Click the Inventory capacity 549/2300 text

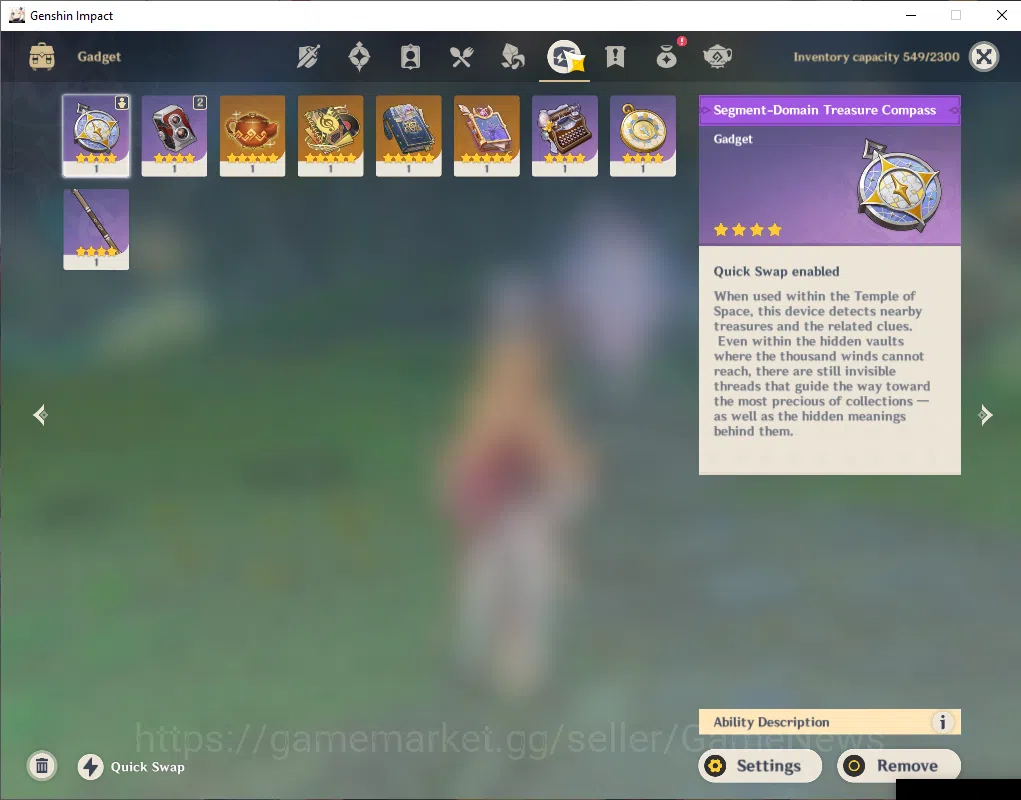tap(876, 57)
